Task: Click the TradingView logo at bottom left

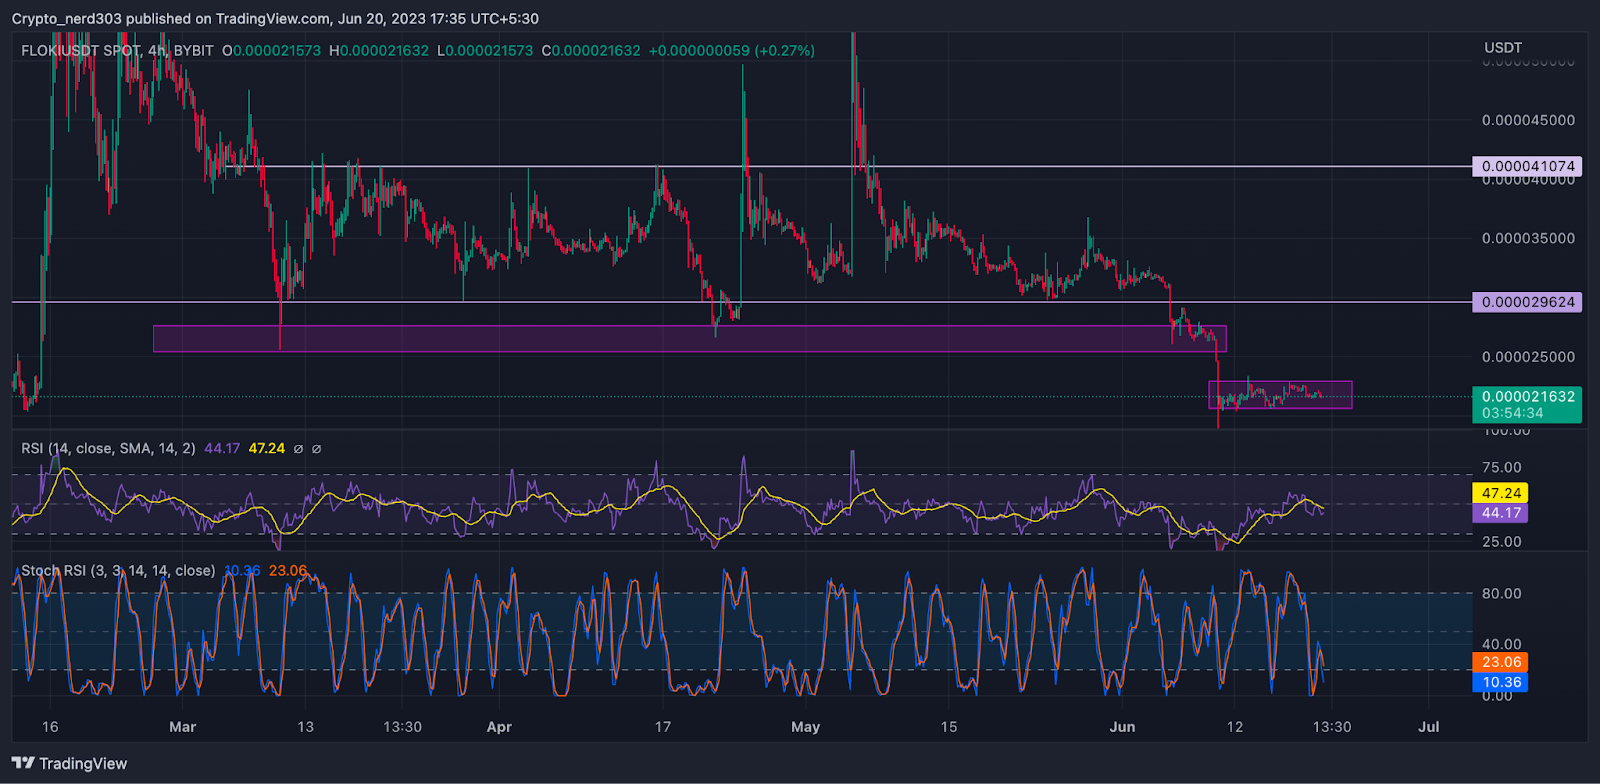Action: (x=70, y=764)
